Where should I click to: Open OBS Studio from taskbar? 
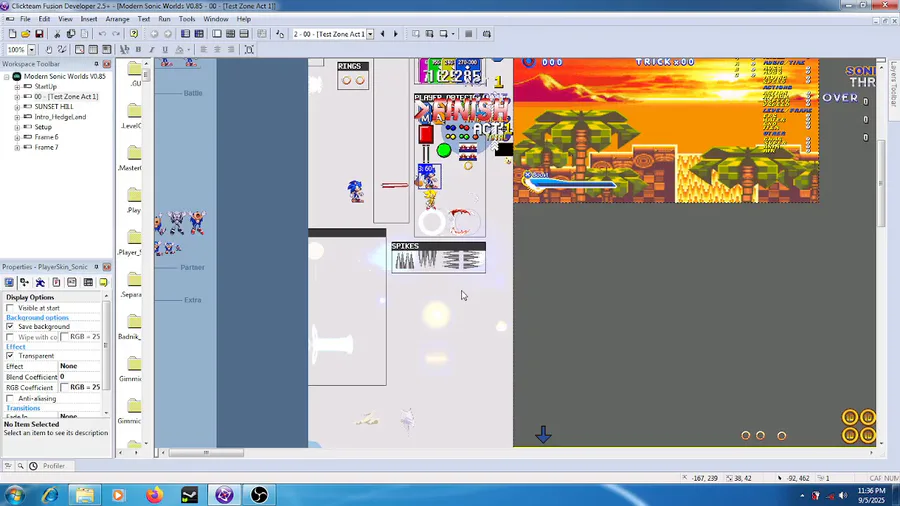(x=259, y=494)
